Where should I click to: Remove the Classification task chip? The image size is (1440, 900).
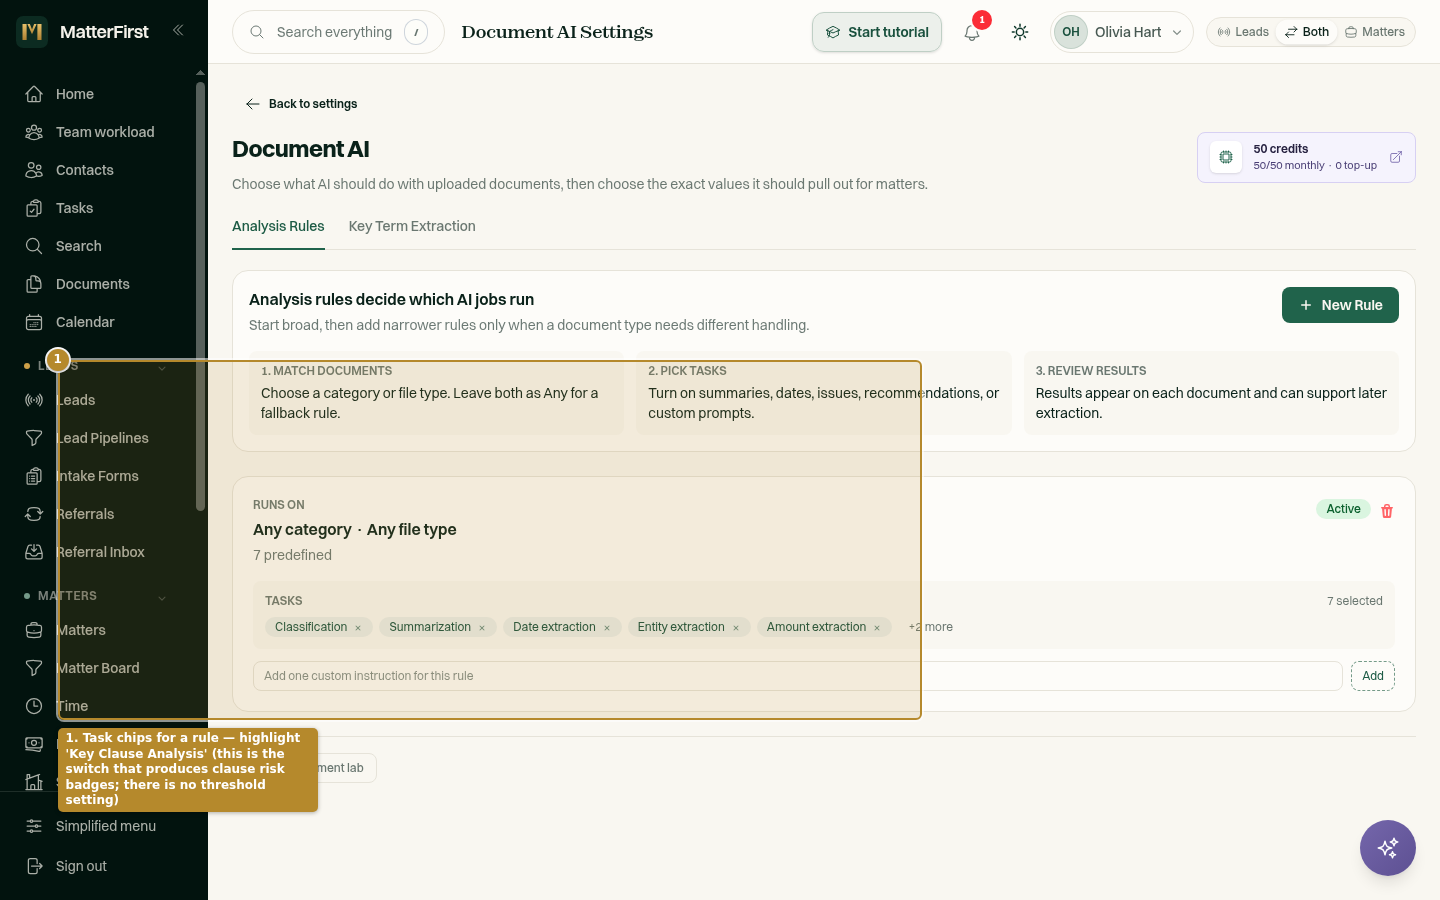click(358, 628)
